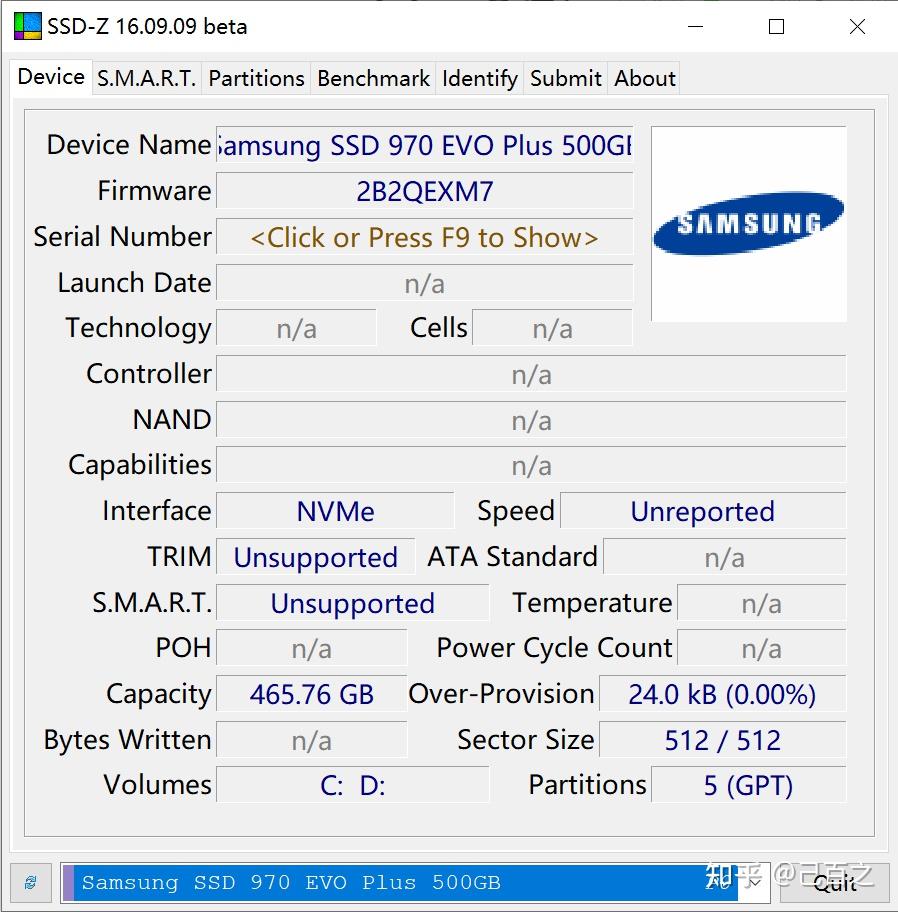The height and width of the screenshot is (912, 898).
Task: Select the Firmware value 2B2QEXM7
Action: click(x=425, y=191)
